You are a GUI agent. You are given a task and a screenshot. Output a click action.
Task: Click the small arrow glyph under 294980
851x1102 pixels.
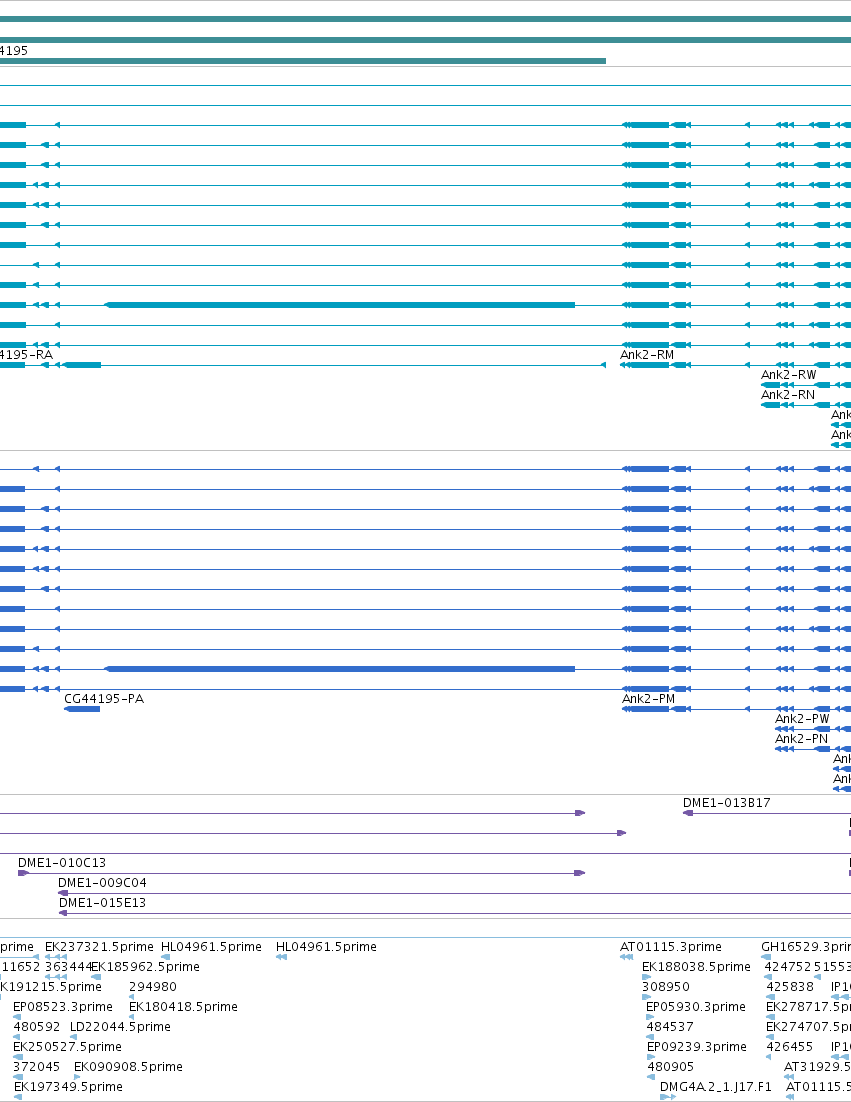point(131,997)
